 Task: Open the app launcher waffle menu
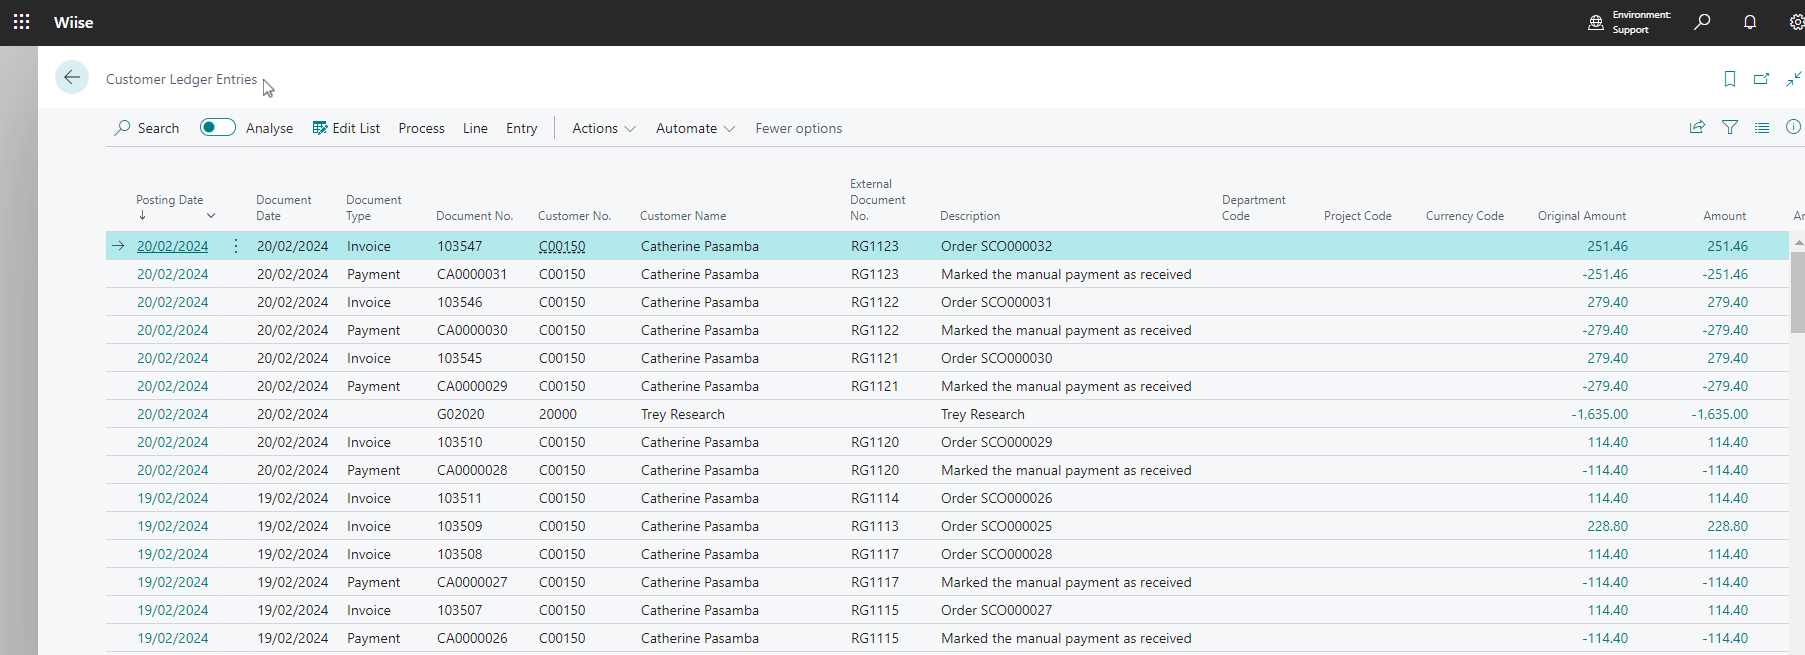click(21, 22)
